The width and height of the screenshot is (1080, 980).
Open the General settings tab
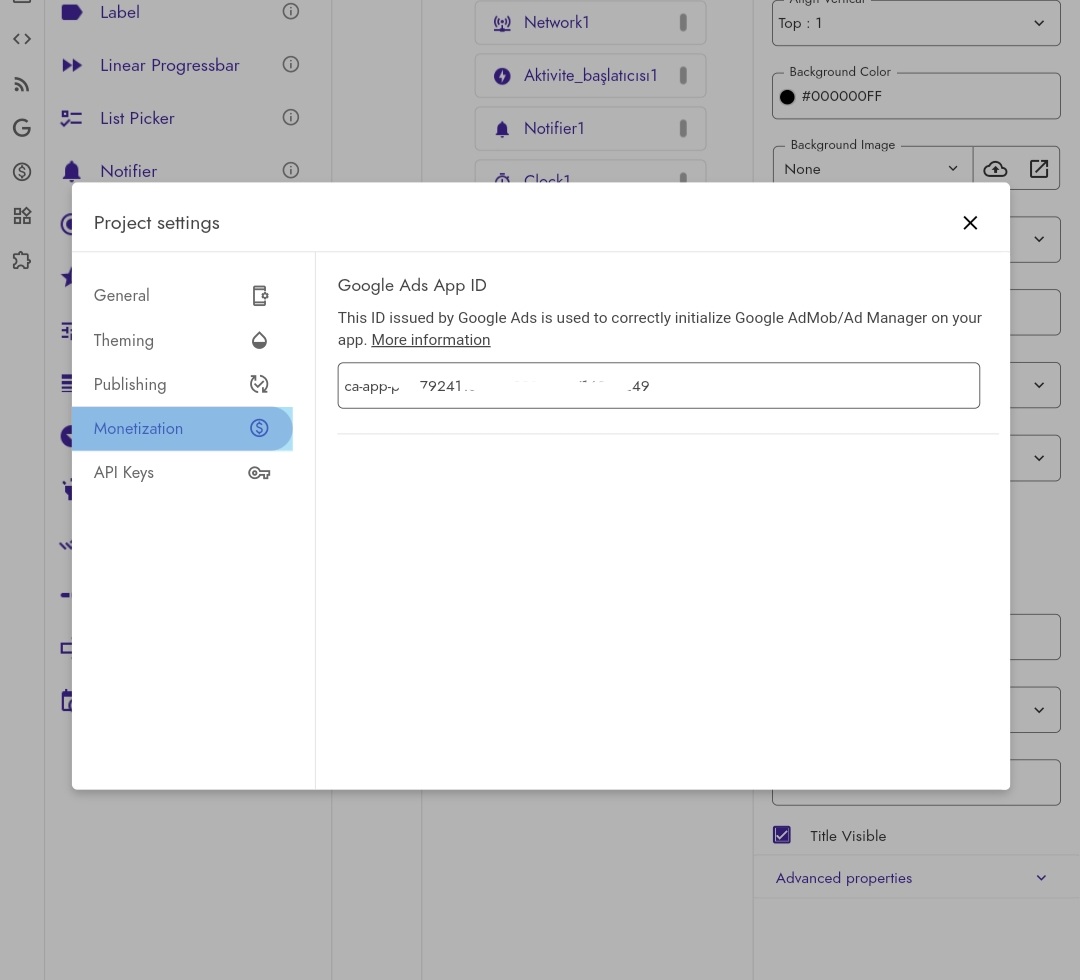coord(182,295)
